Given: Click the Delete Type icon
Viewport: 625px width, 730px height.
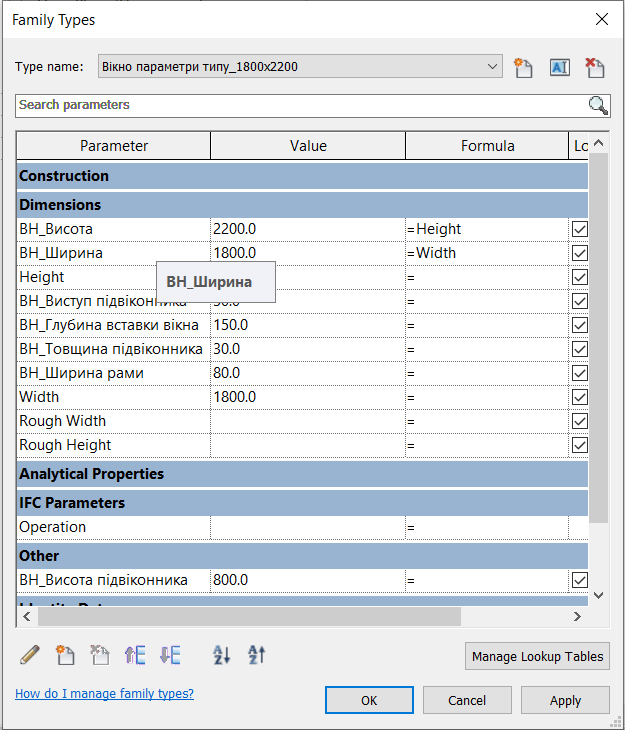Looking at the screenshot, I should tap(595, 67).
